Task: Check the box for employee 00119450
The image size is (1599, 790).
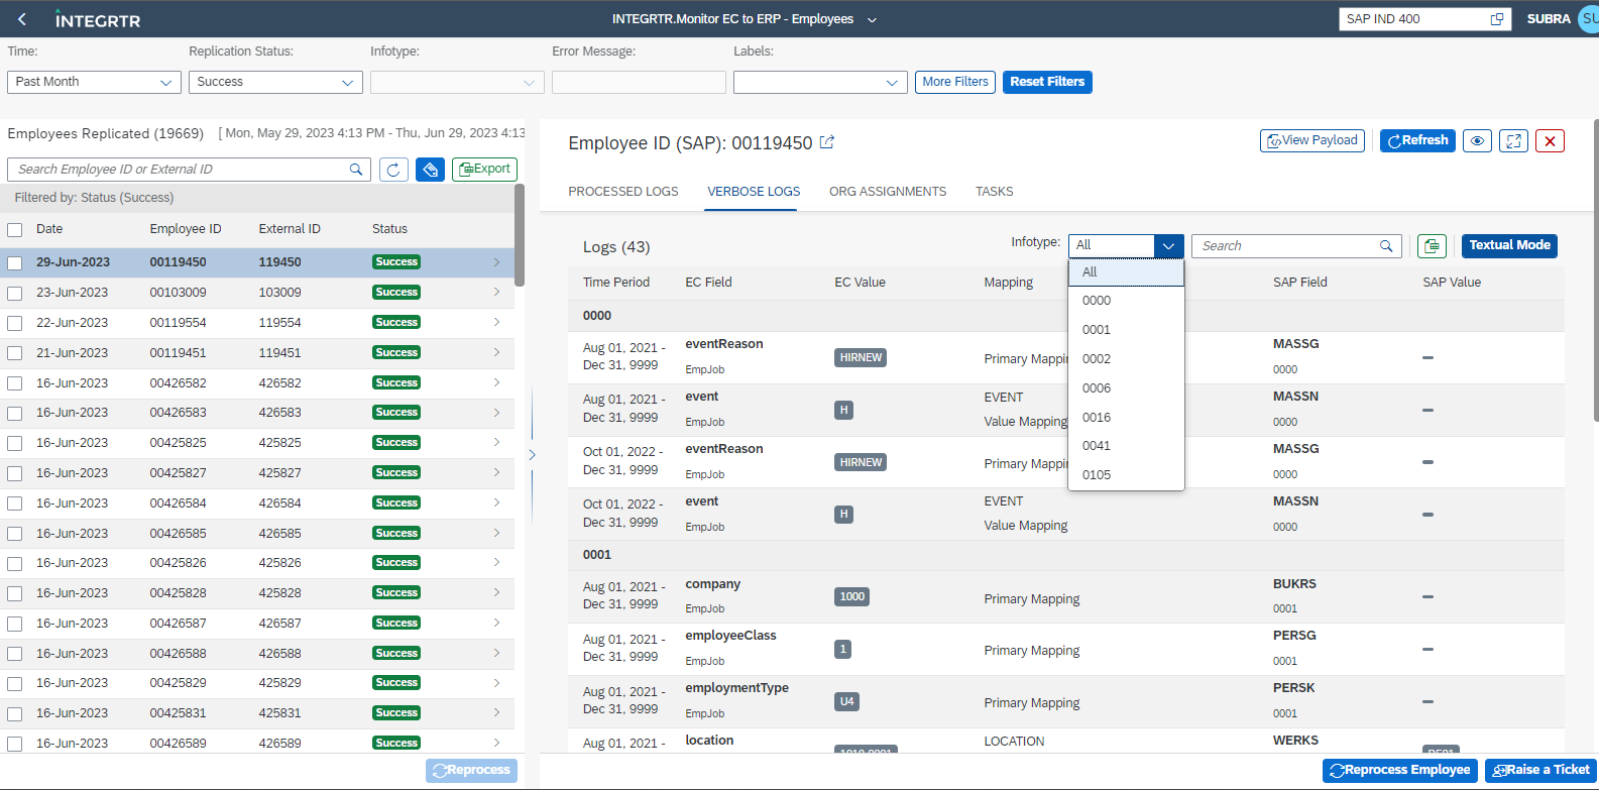Action: [15, 263]
